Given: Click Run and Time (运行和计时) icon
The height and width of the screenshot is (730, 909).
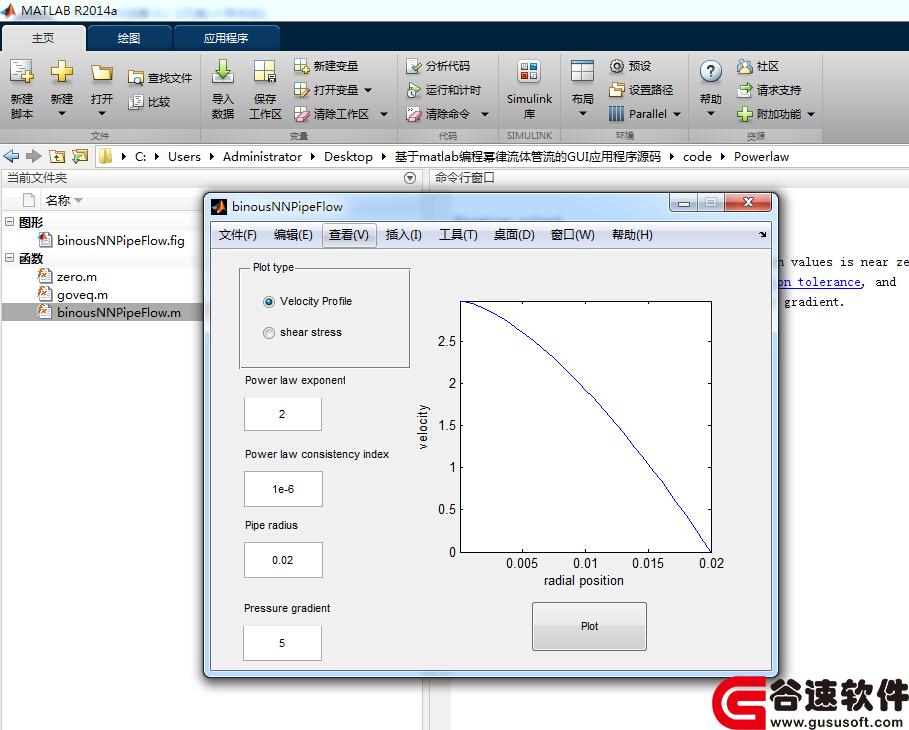Looking at the screenshot, I should [x=413, y=90].
